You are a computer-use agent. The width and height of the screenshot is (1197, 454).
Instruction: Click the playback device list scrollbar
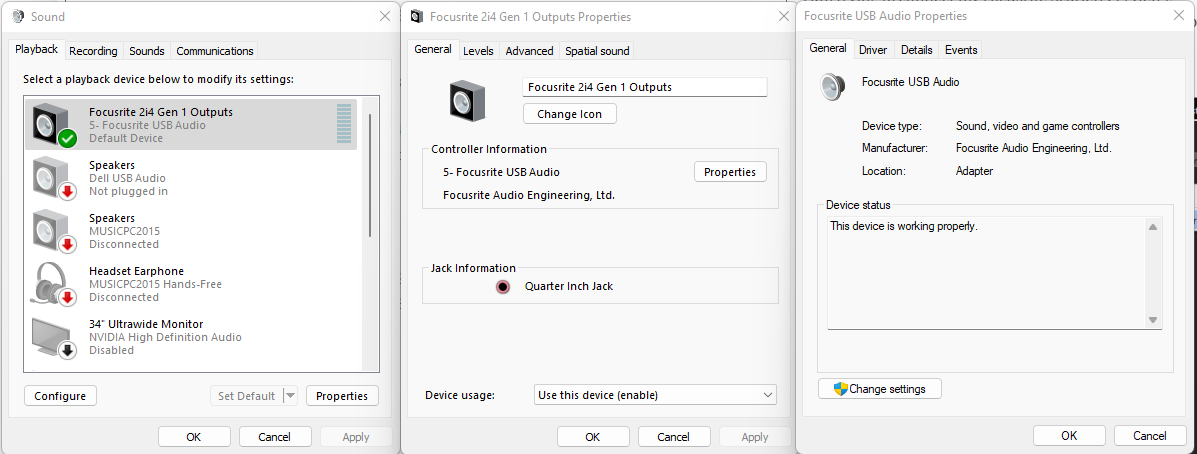click(x=371, y=175)
